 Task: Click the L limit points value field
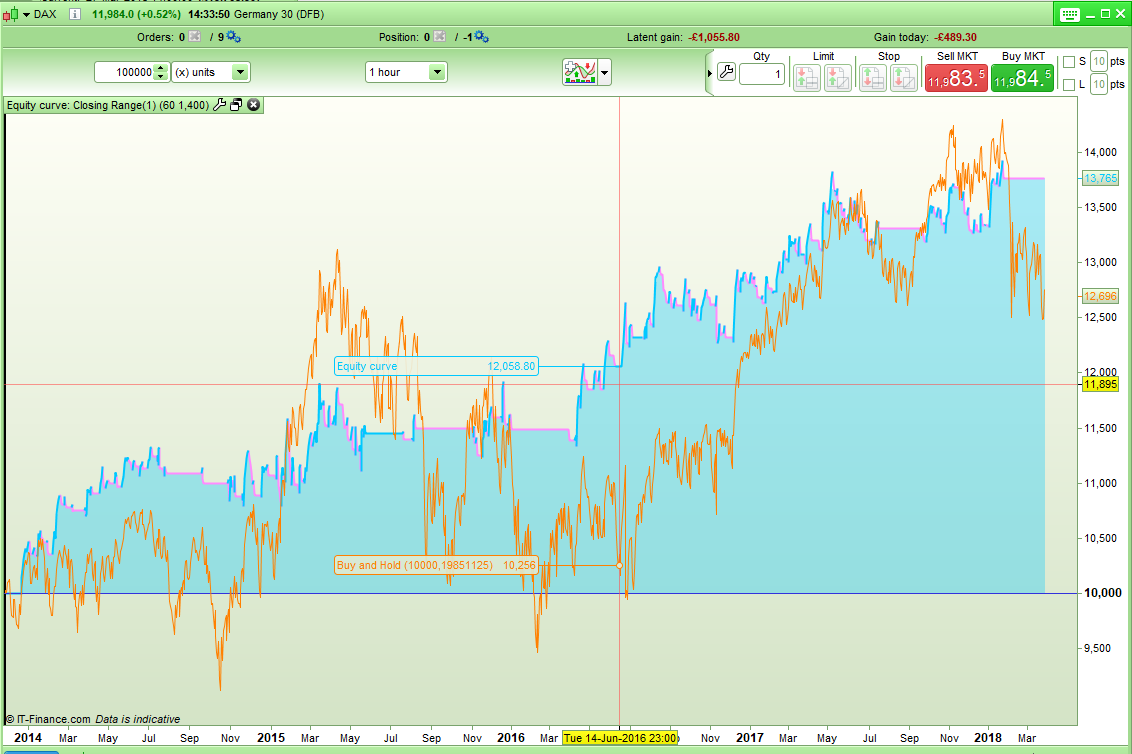pyautogui.click(x=1099, y=84)
